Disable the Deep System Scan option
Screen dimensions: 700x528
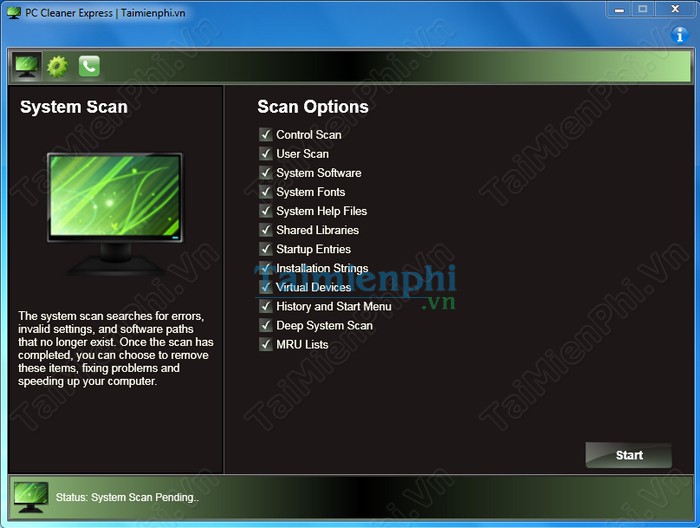coord(266,325)
